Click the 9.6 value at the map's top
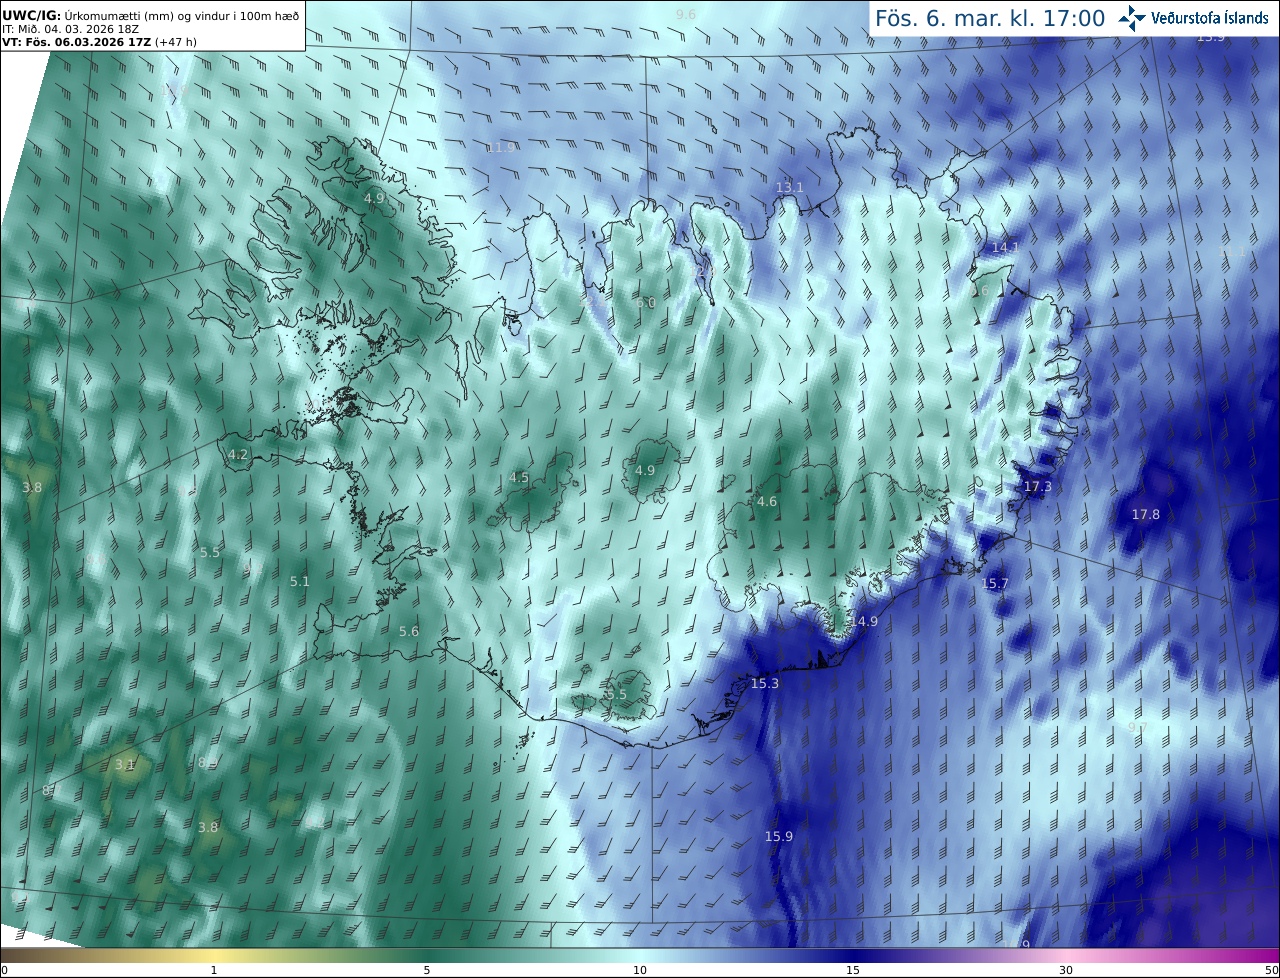Image resolution: width=1280 pixels, height=978 pixels. pyautogui.click(x=686, y=14)
